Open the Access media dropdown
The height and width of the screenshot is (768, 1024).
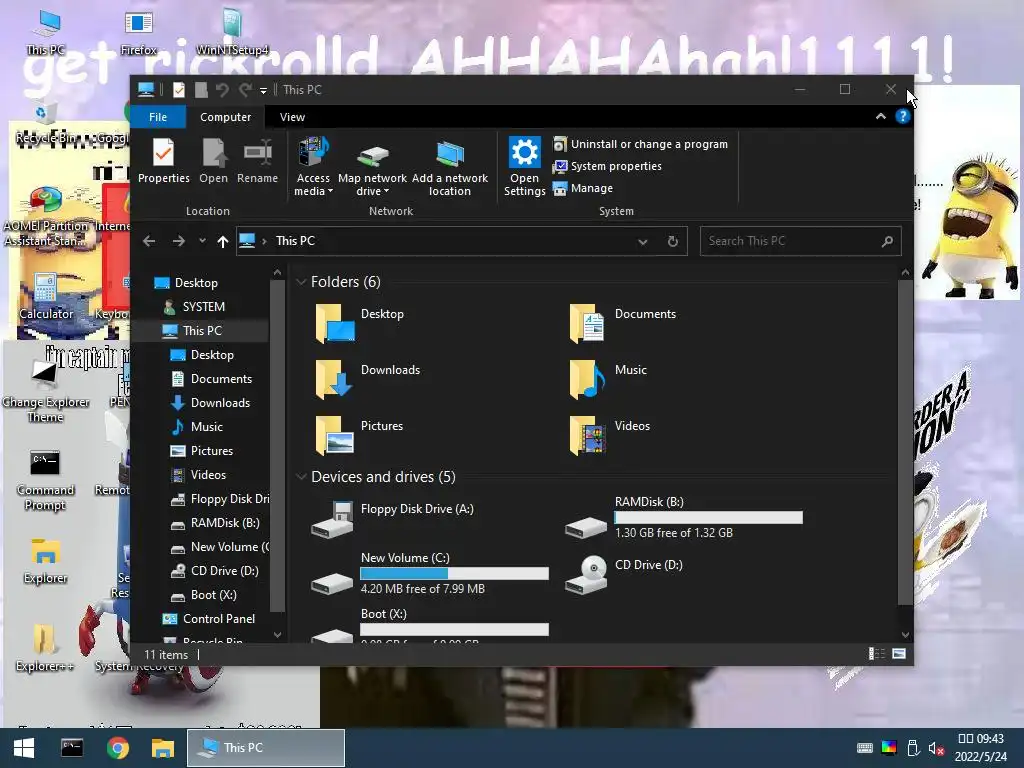[313, 167]
